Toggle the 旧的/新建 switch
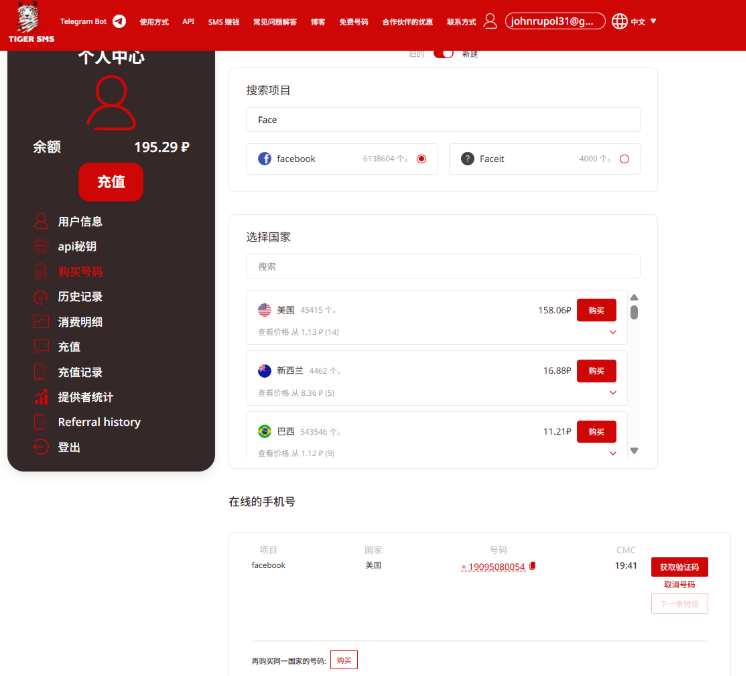This screenshot has width=746, height=676. (443, 54)
